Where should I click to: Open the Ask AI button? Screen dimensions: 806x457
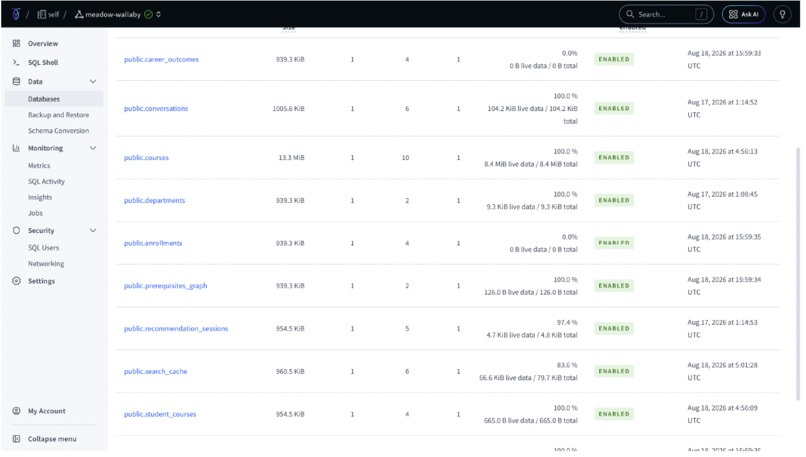(743, 14)
